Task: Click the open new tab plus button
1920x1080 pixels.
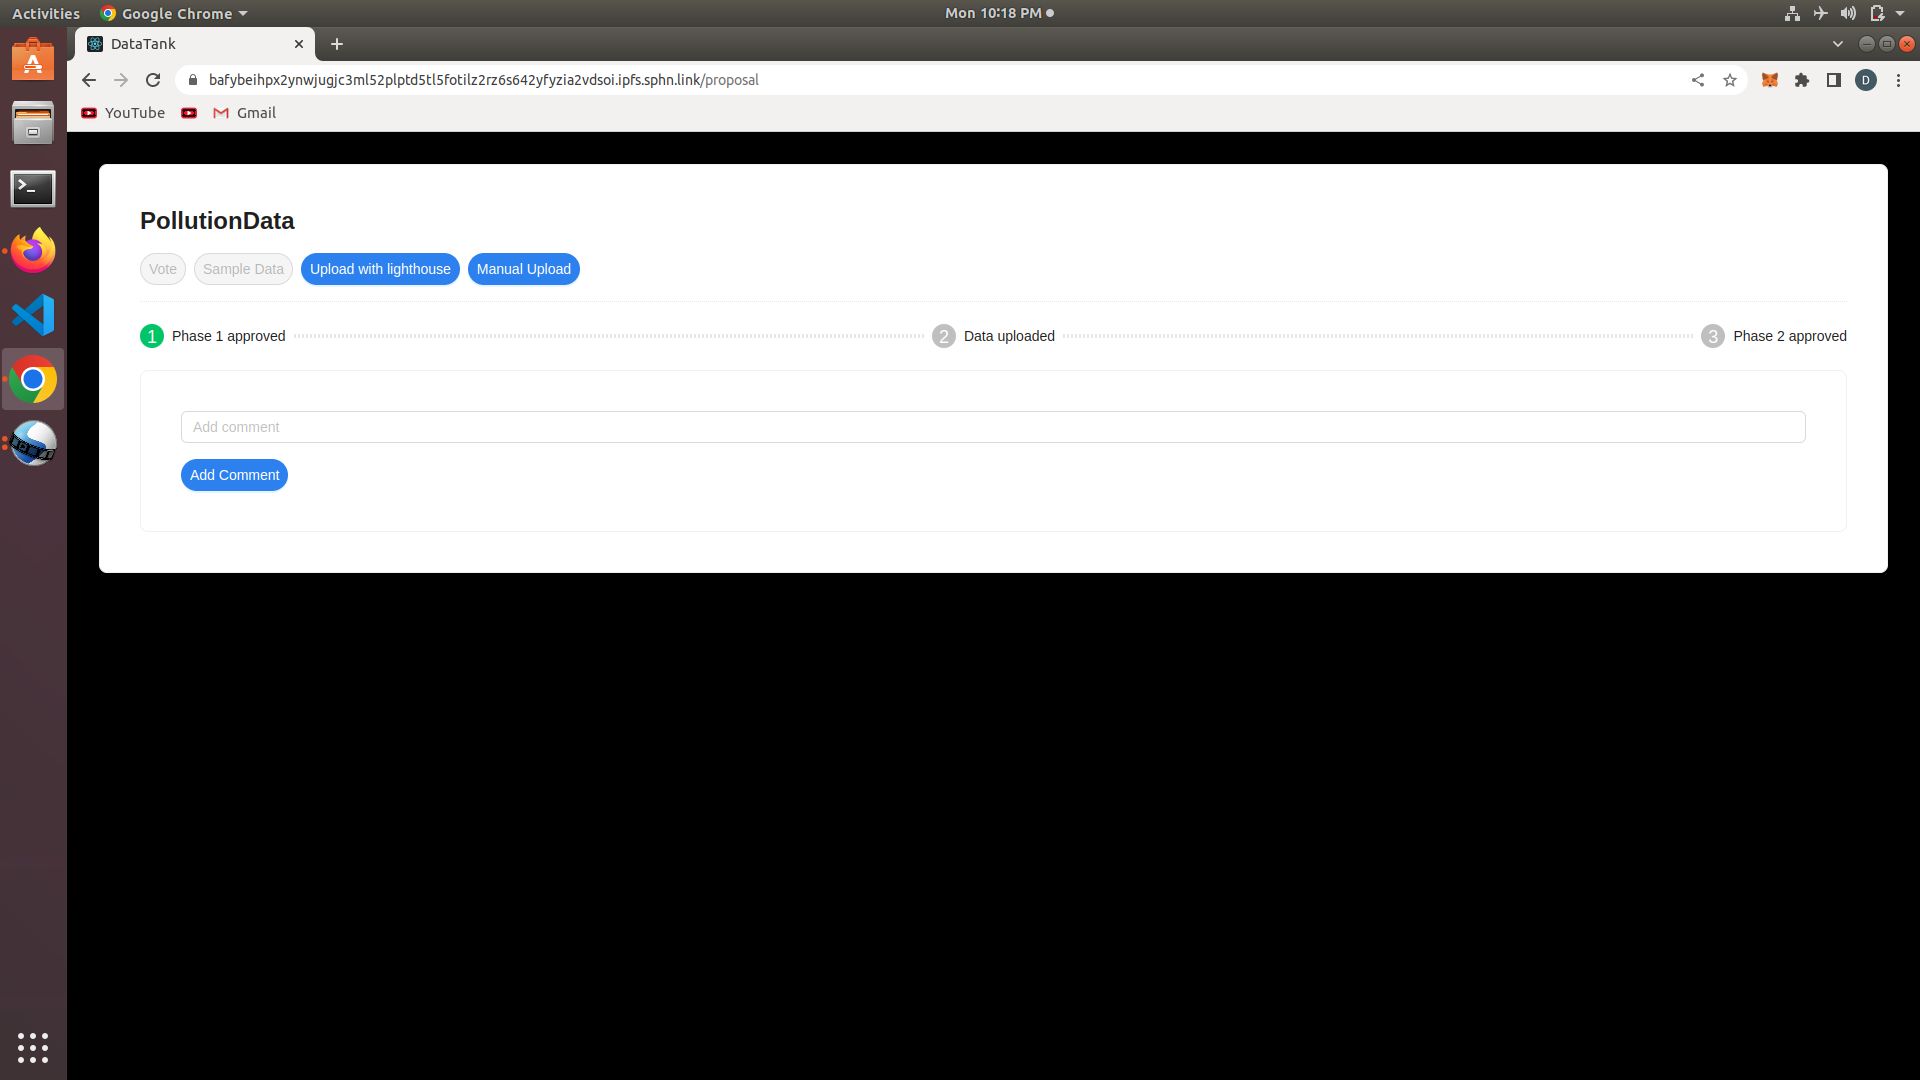Action: coord(335,44)
